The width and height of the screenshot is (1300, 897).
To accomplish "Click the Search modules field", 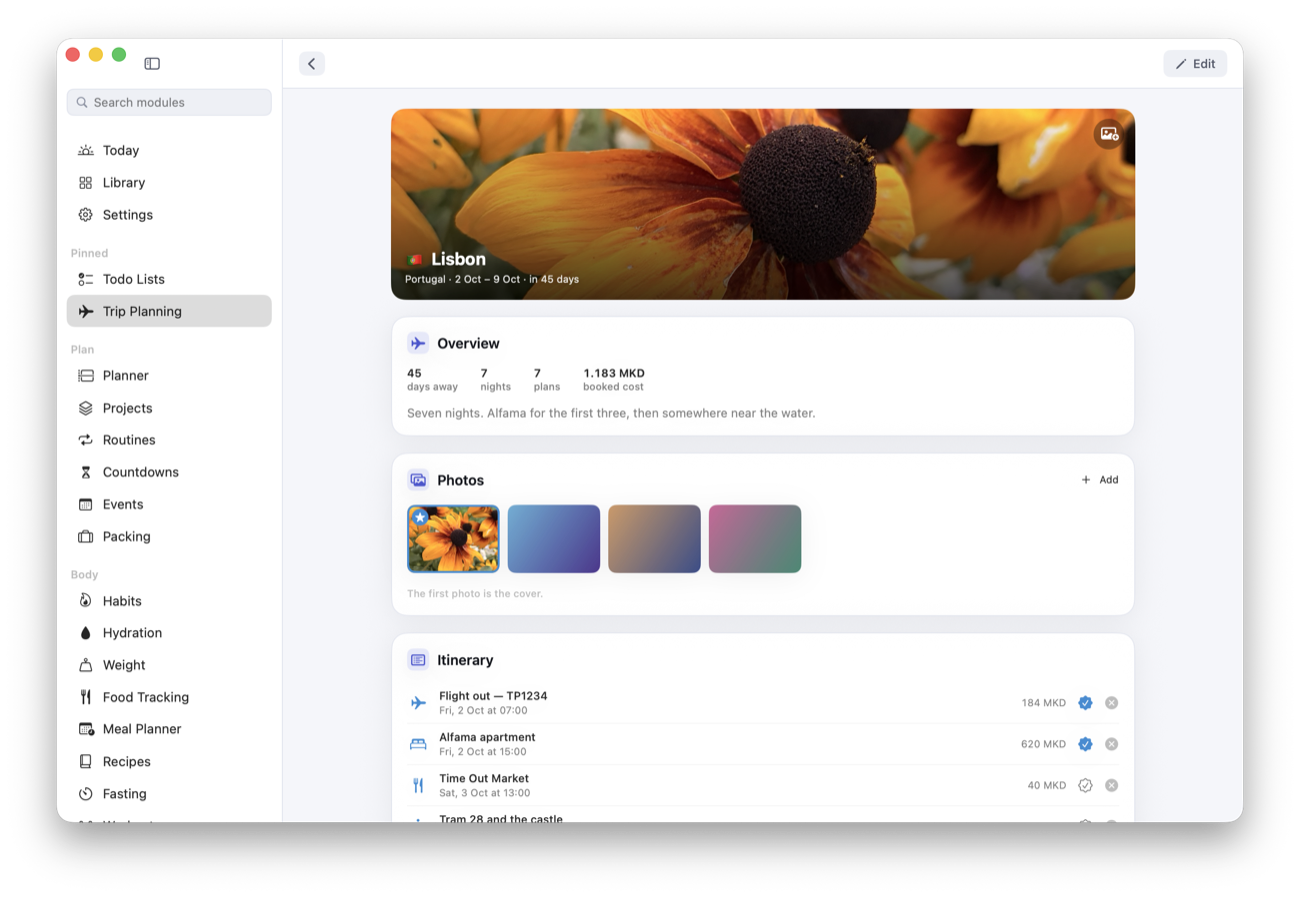I will (169, 102).
